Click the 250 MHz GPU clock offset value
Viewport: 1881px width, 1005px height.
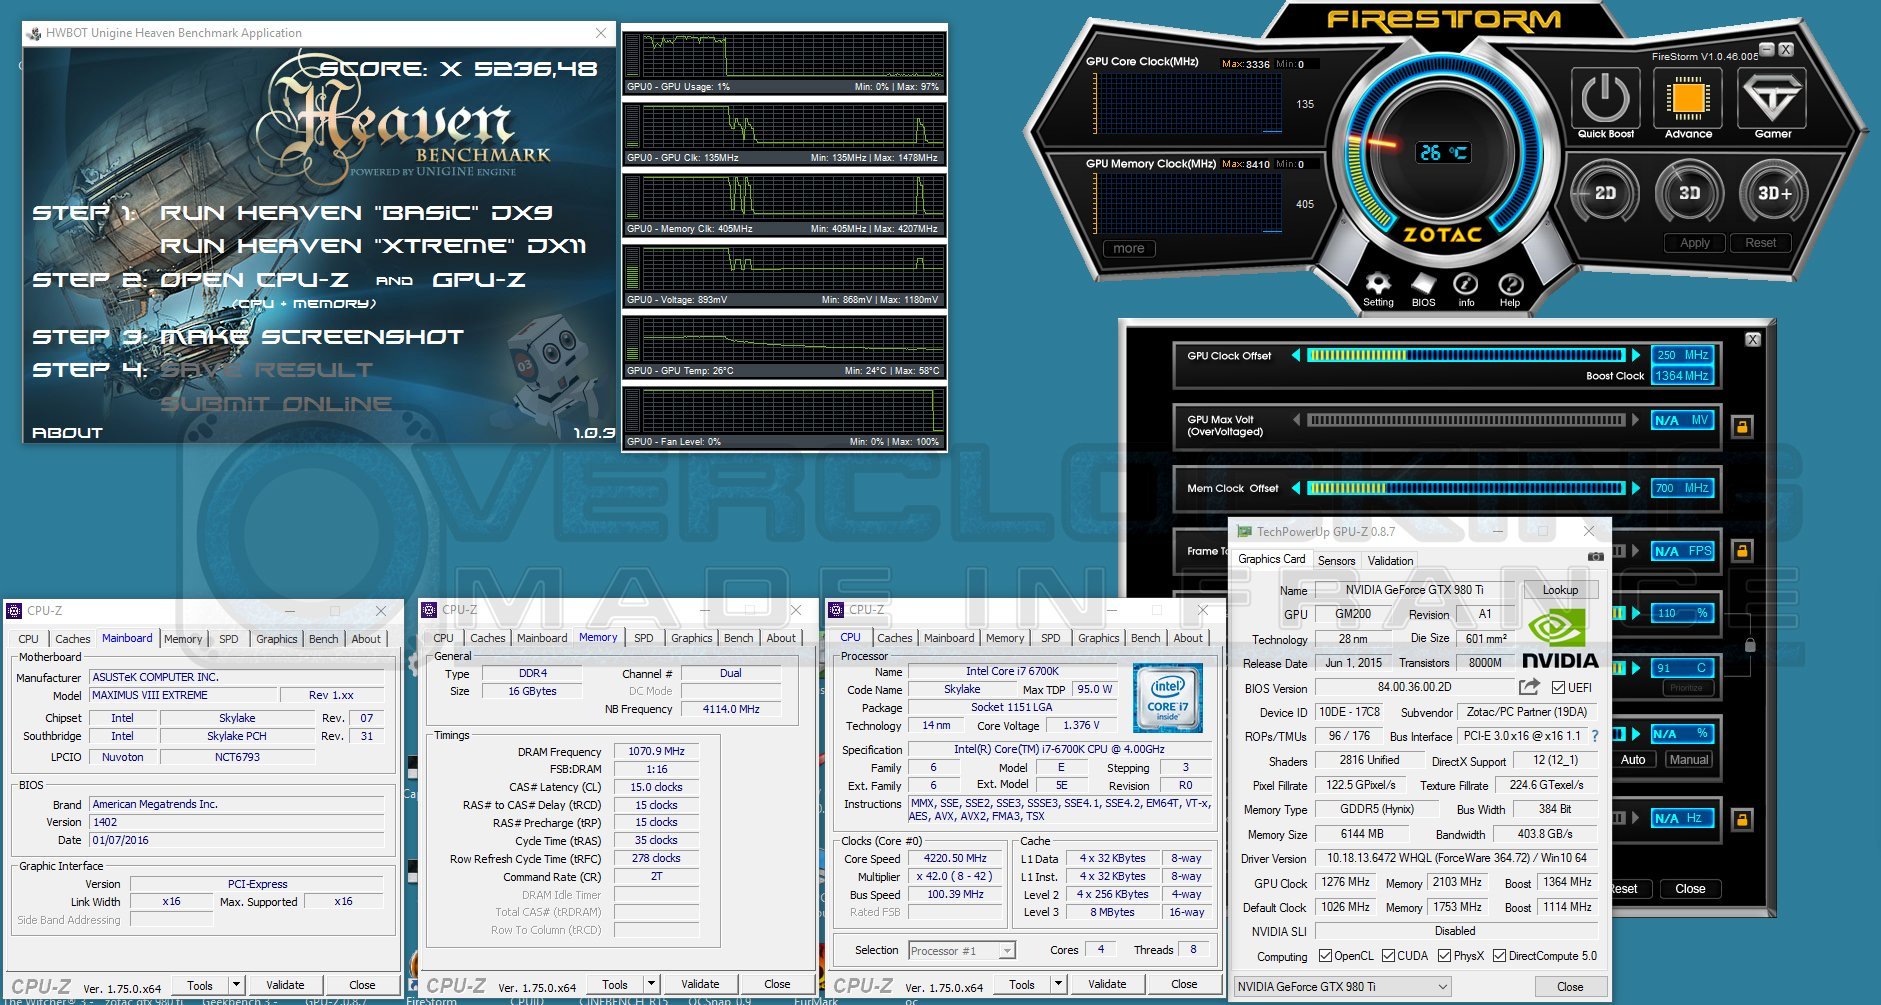point(1682,355)
